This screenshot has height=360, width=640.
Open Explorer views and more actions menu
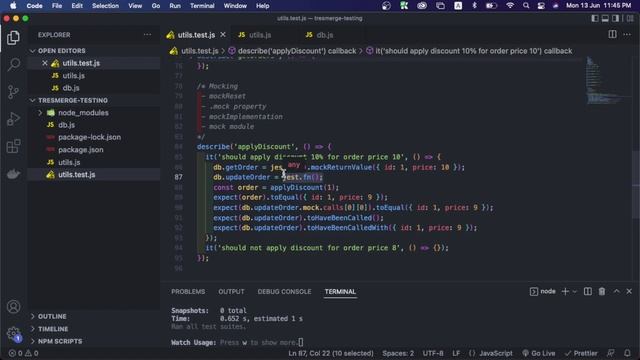pos(147,35)
